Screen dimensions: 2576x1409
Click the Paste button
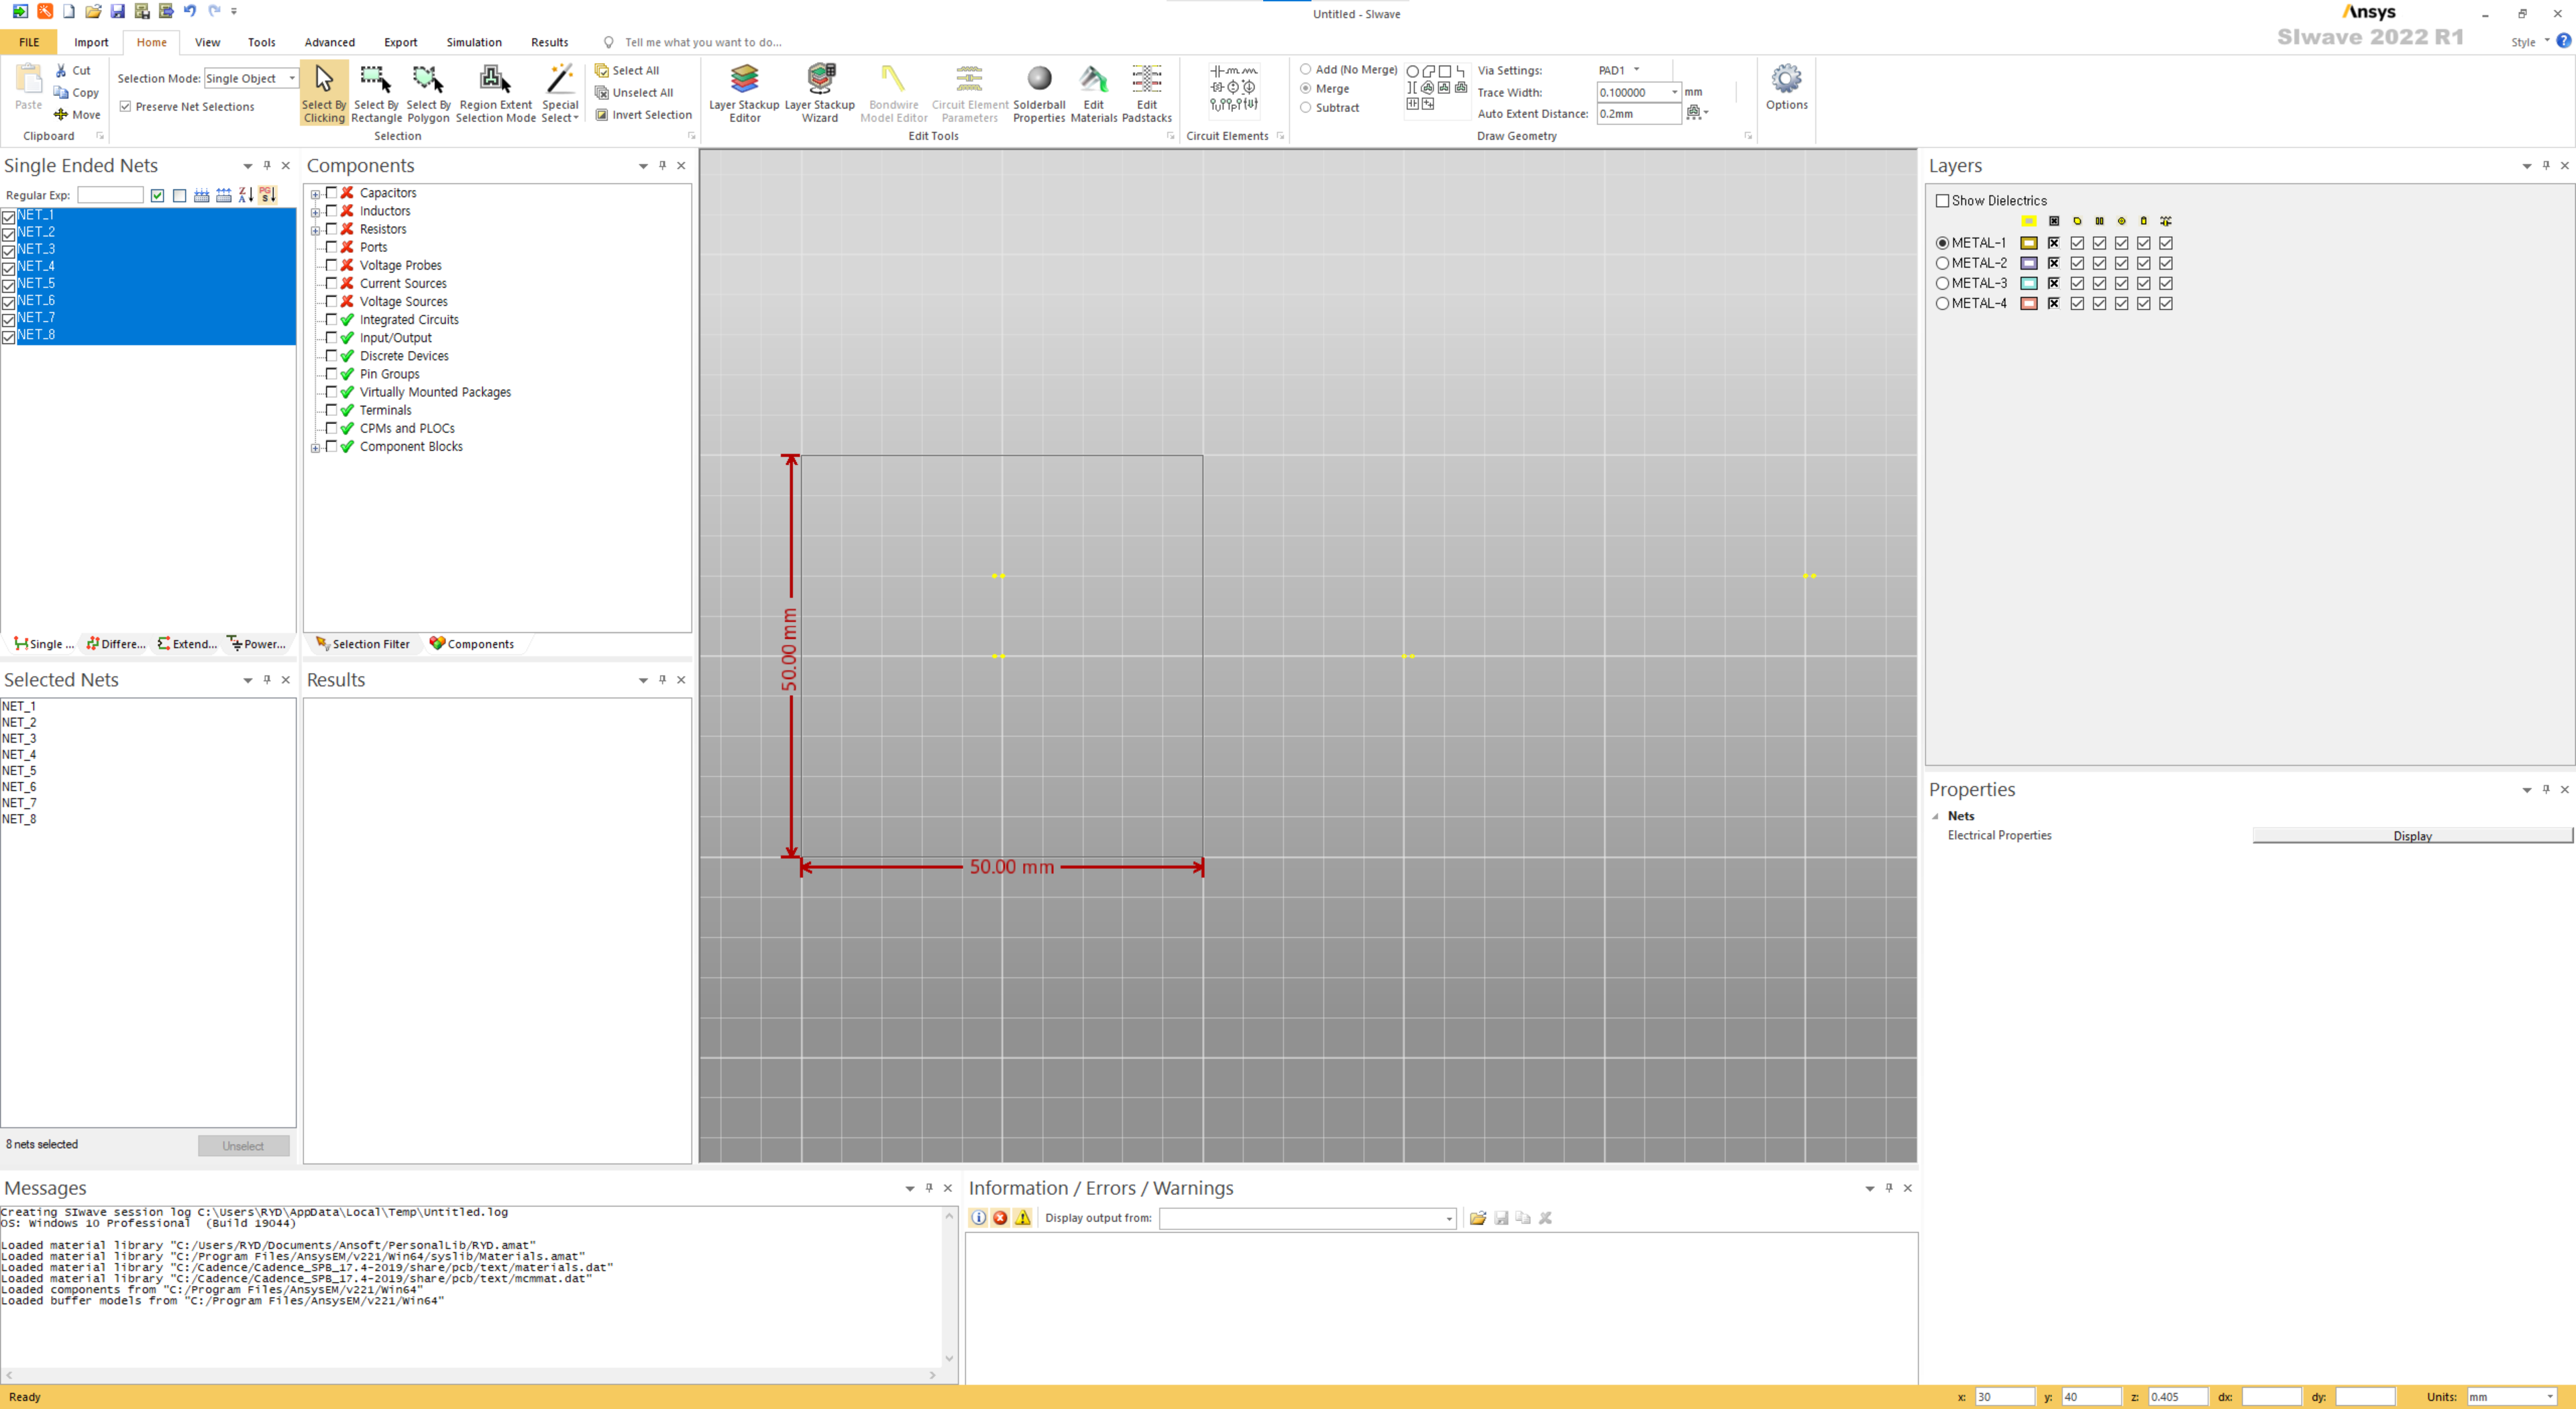[28, 88]
